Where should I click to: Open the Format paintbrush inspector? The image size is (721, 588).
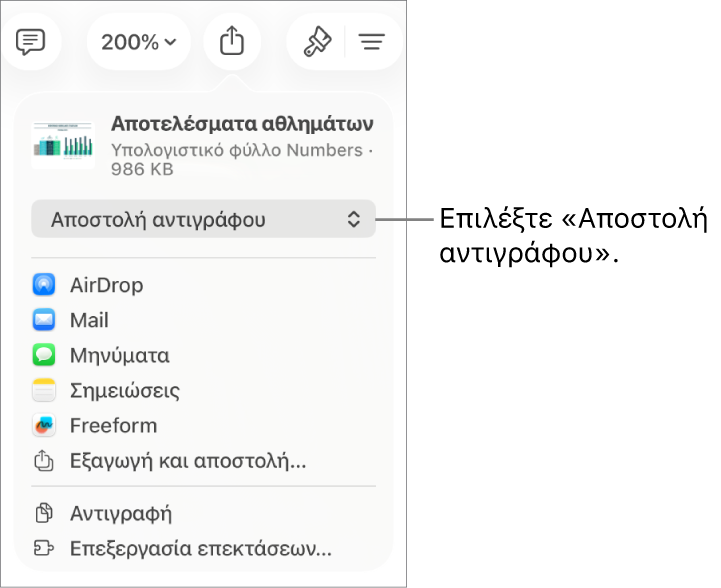coord(317,42)
